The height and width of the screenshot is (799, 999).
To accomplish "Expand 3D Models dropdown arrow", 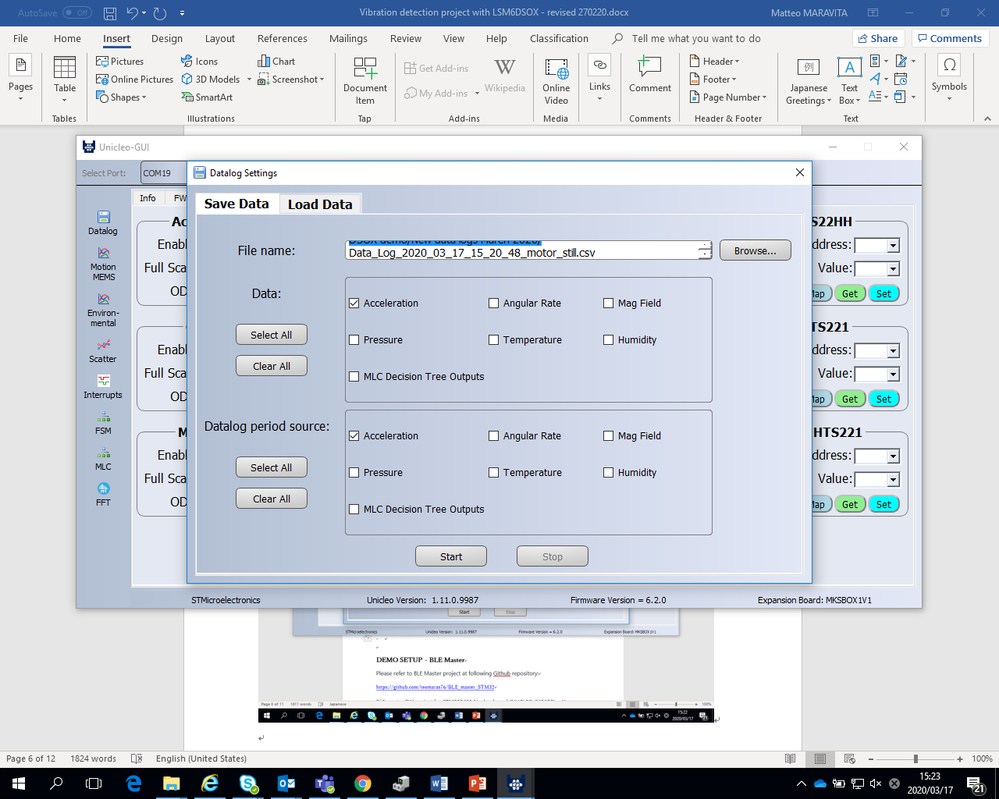I will (x=249, y=80).
